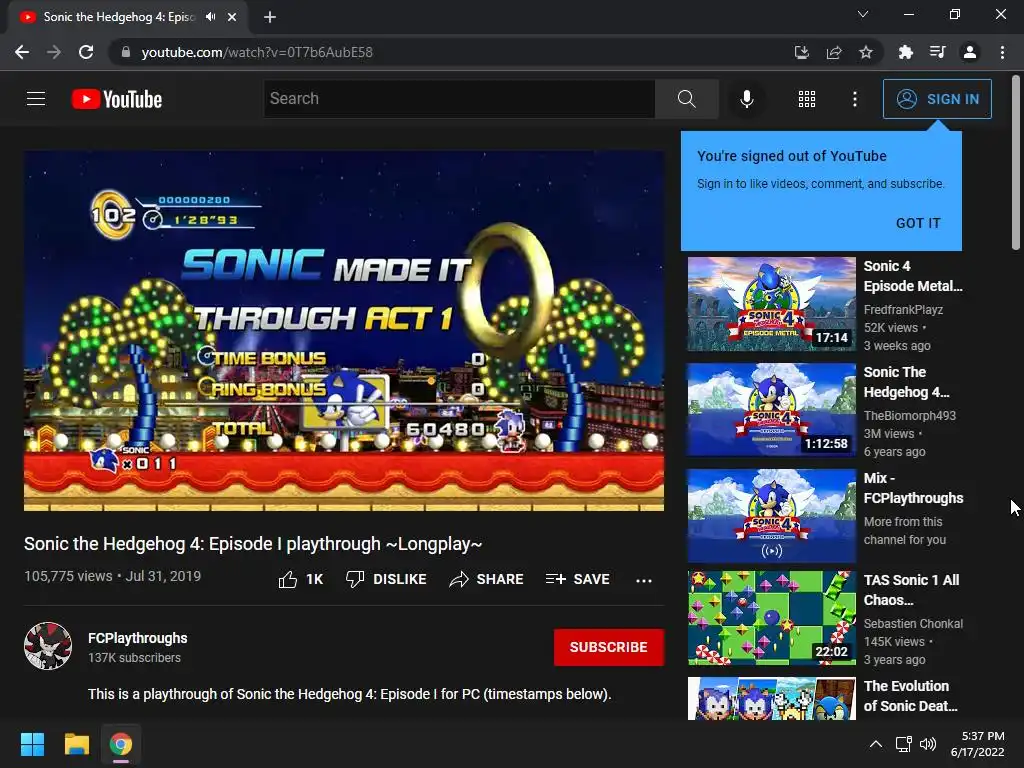Screen dimensions: 1024x768
Task: Go to YouTube home via logo
Action: [117, 99]
